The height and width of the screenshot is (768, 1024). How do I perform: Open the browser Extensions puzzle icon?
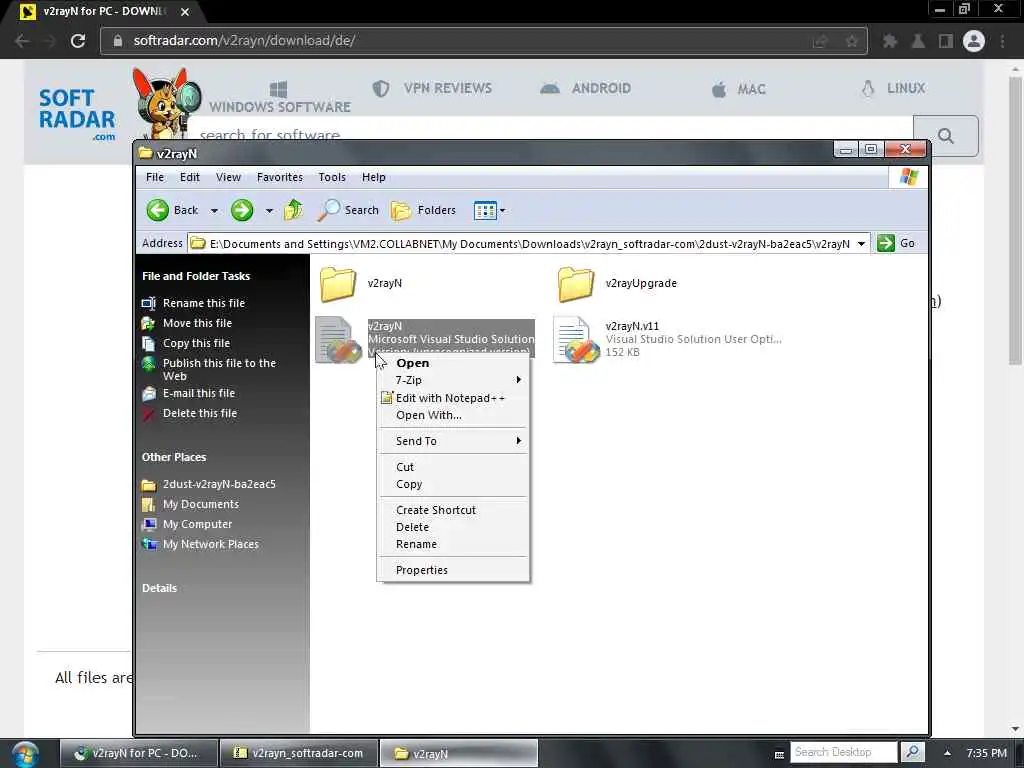coord(889,41)
